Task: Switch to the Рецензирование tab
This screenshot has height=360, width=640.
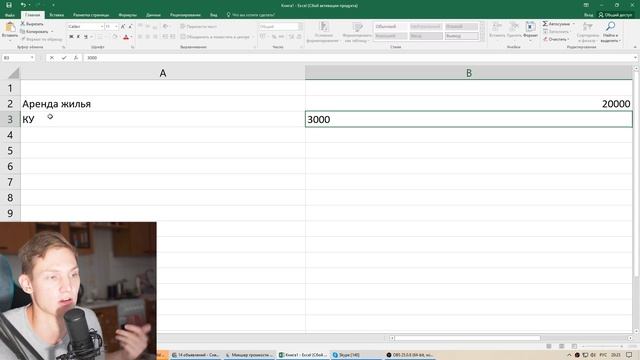Action: [x=185, y=15]
